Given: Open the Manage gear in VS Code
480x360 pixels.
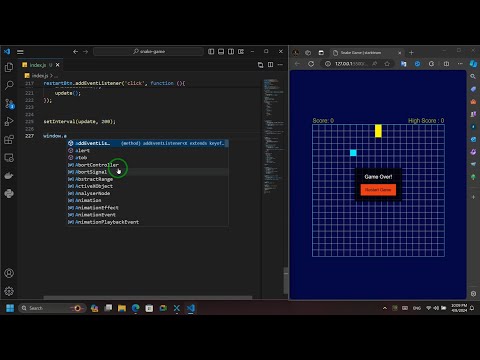Looking at the screenshot, I should point(9,291).
